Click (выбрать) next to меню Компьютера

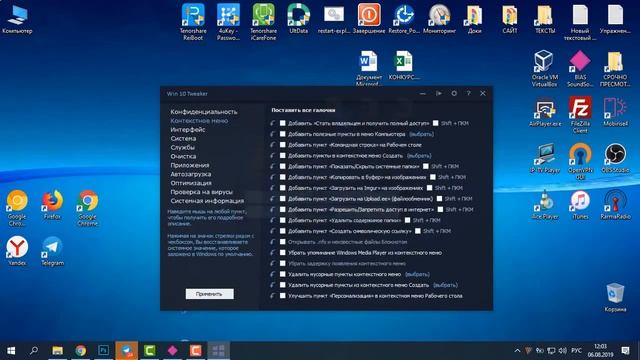(421, 134)
